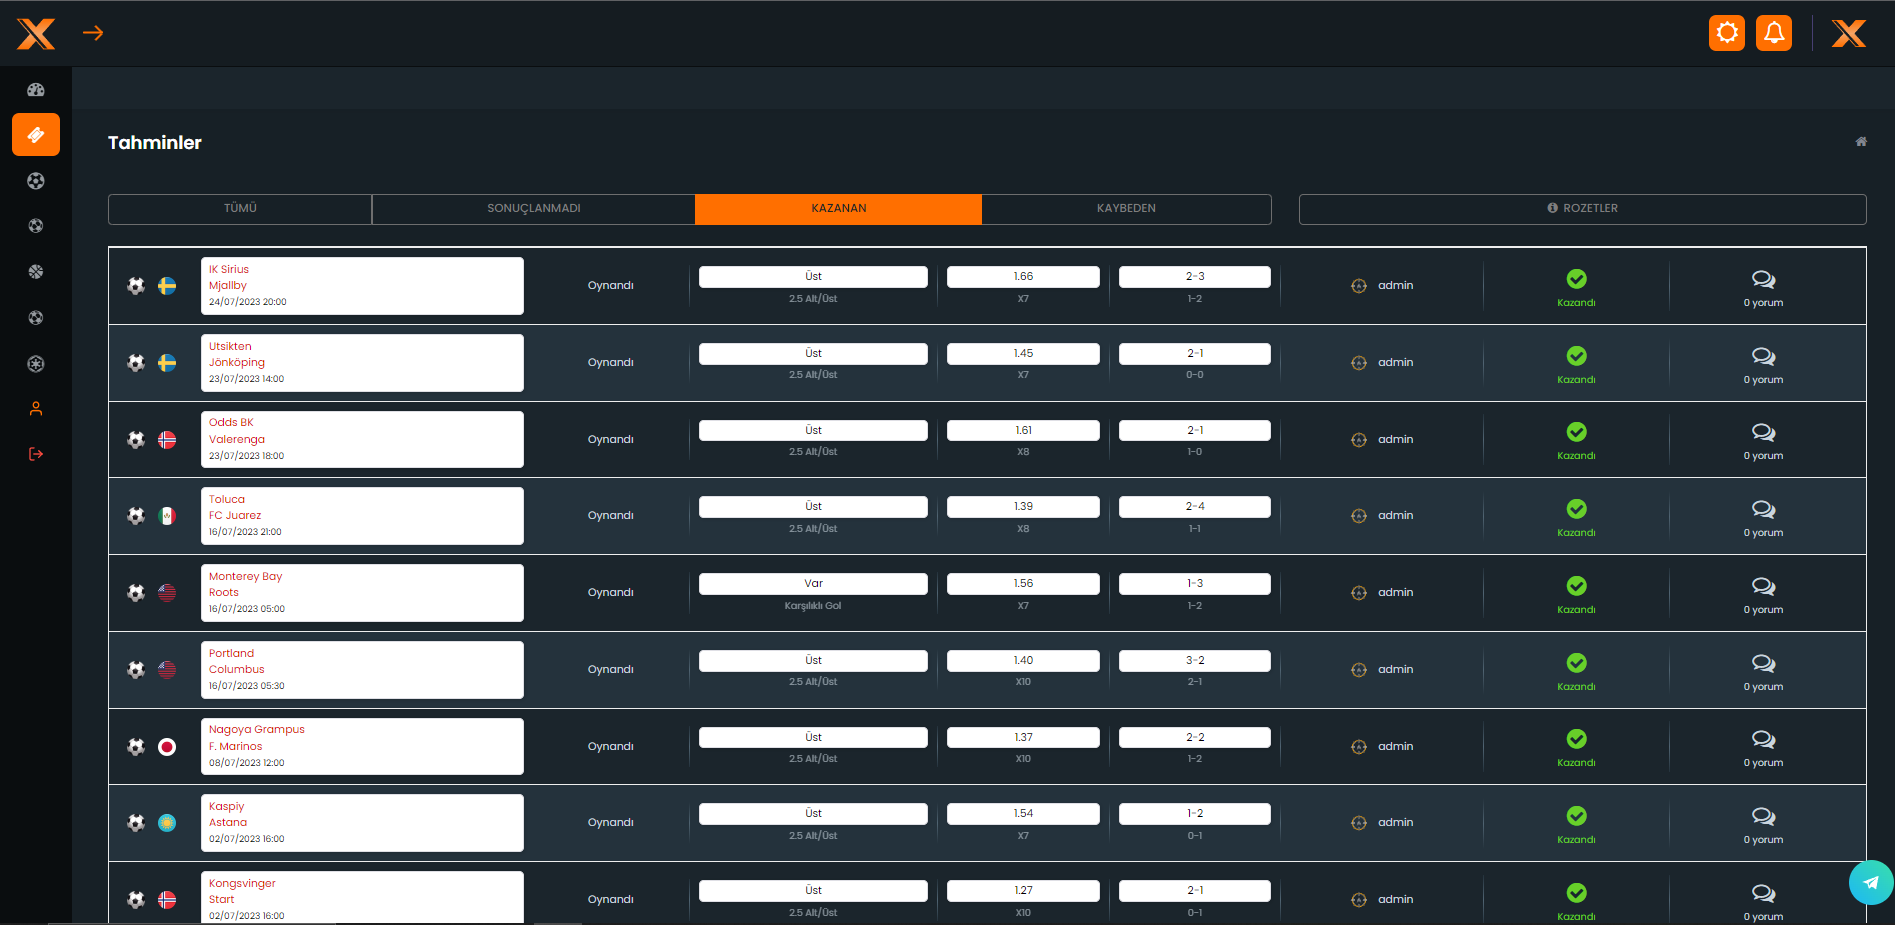The image size is (1895, 925).
Task: Open the user profile sidebar icon
Action: point(36,409)
